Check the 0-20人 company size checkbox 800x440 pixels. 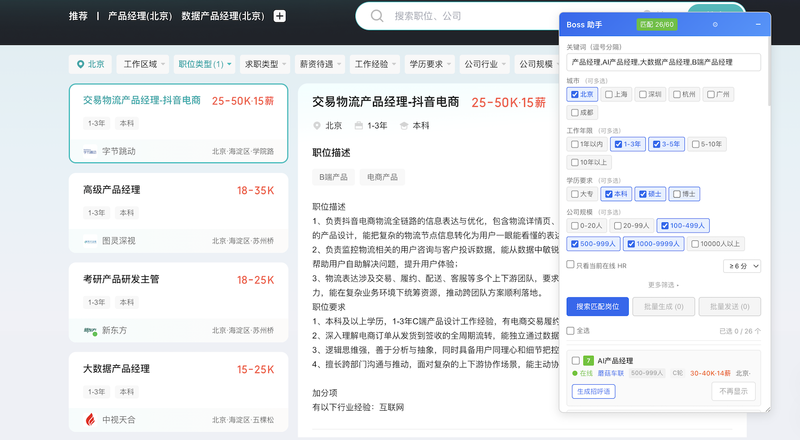[x=575, y=226]
